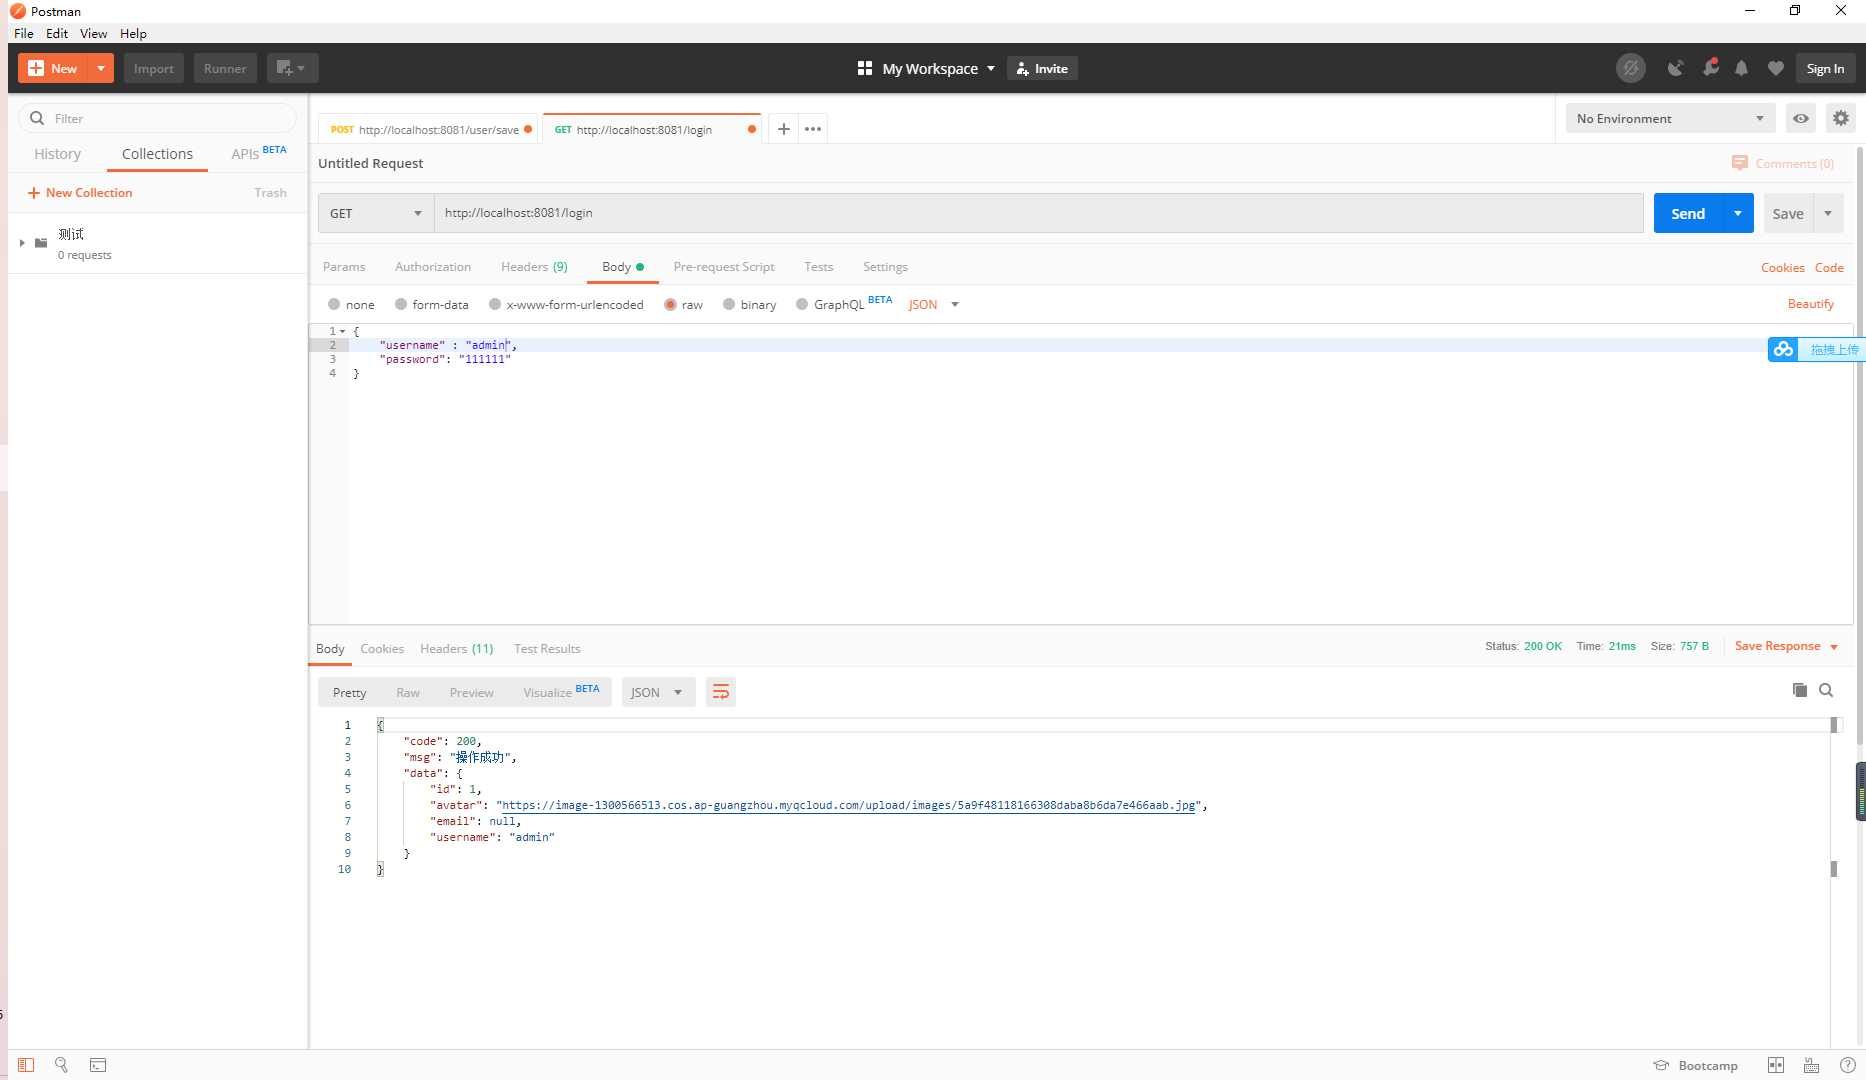The height and width of the screenshot is (1080, 1866).
Task: Select form-data body type radio
Action: [401, 304]
